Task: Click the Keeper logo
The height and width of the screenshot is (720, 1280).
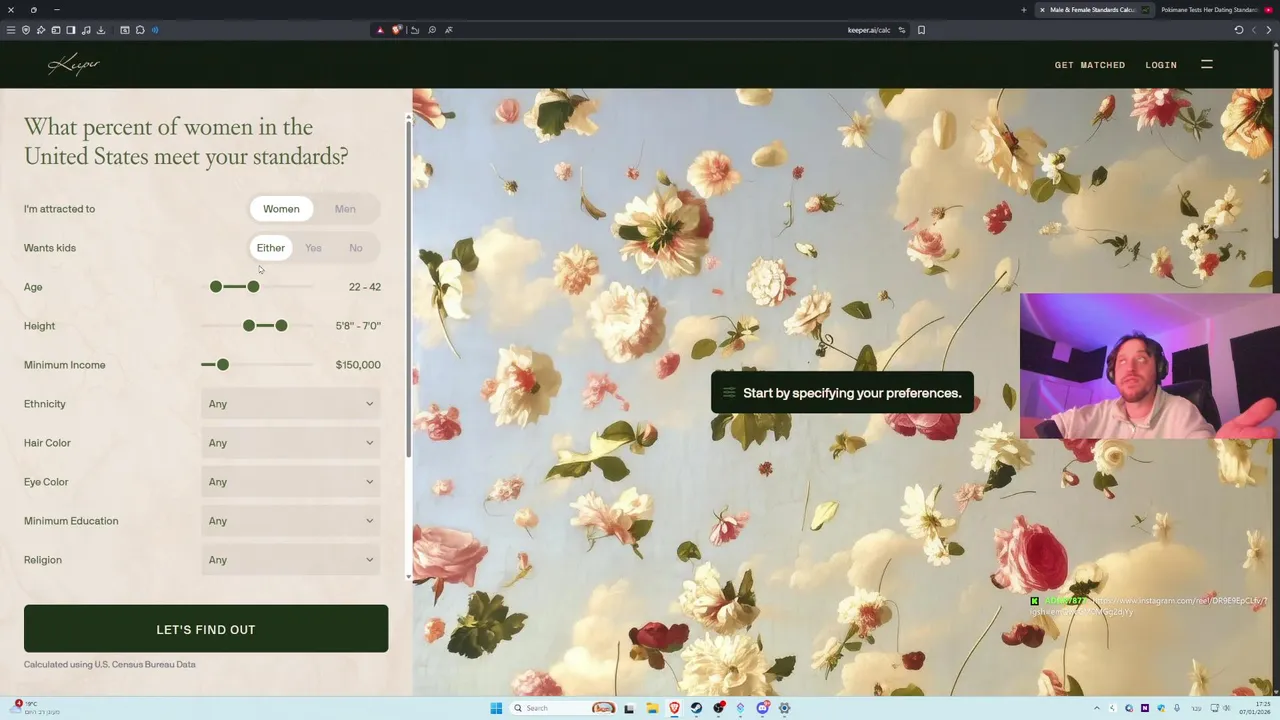Action: pos(74,65)
